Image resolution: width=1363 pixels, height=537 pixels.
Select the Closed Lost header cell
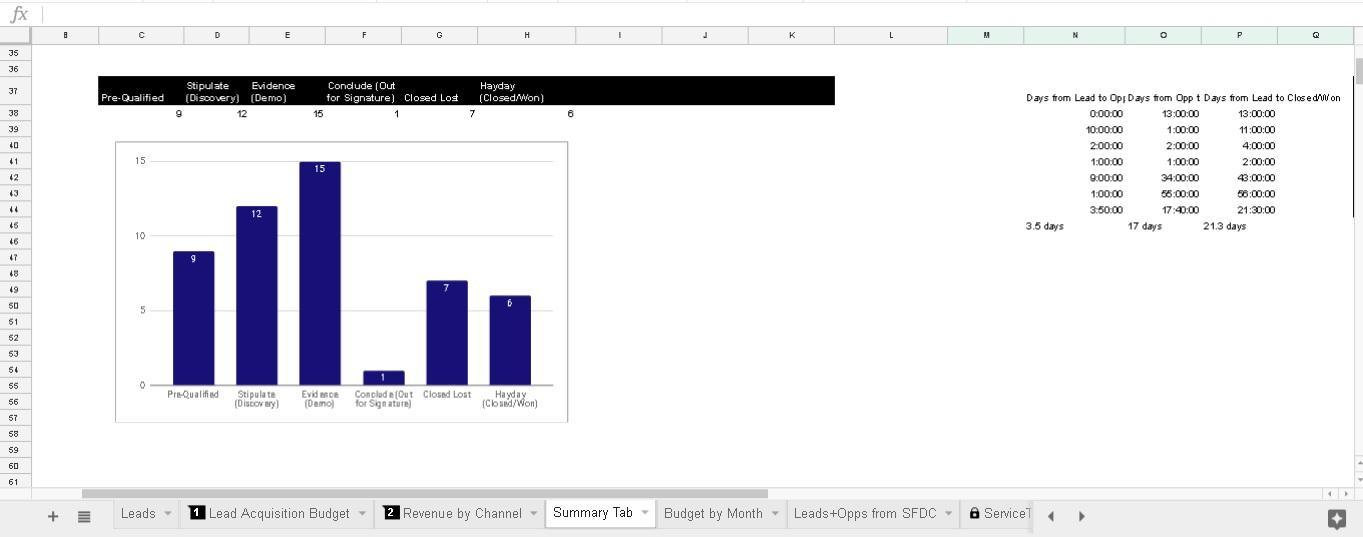(x=439, y=91)
